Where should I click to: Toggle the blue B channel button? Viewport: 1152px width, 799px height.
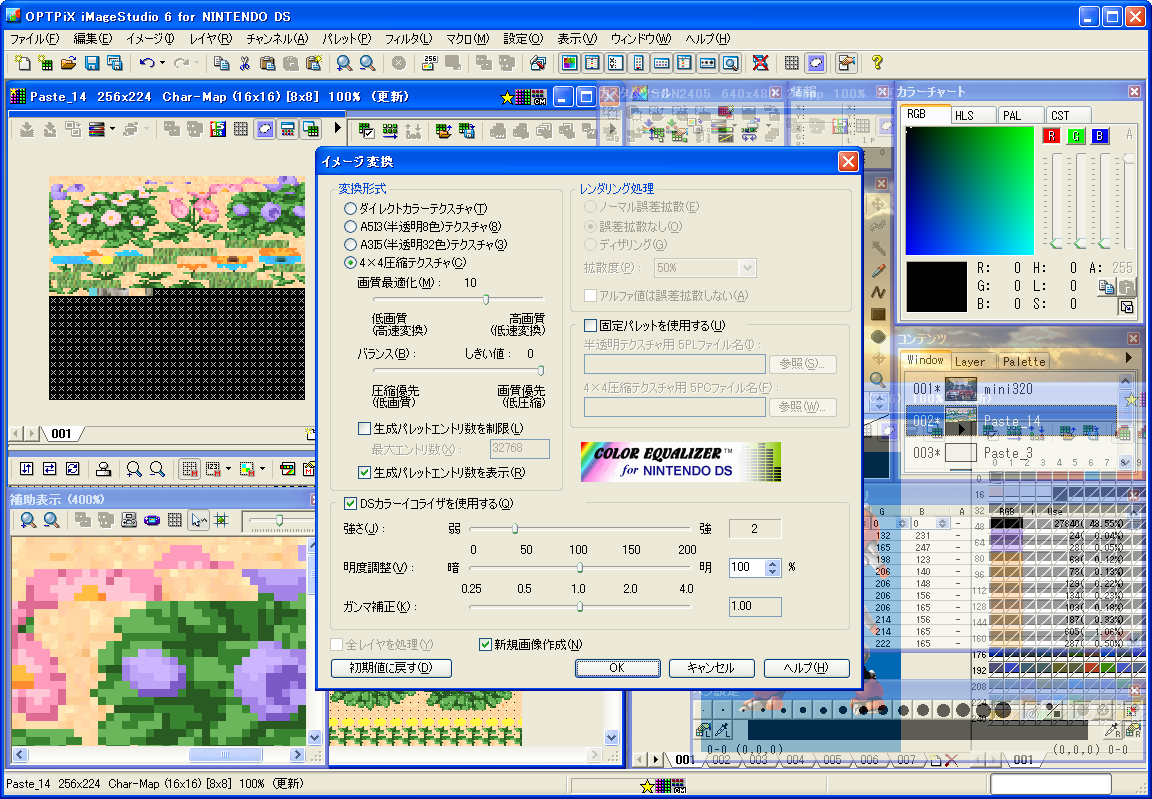pyautogui.click(x=1100, y=136)
